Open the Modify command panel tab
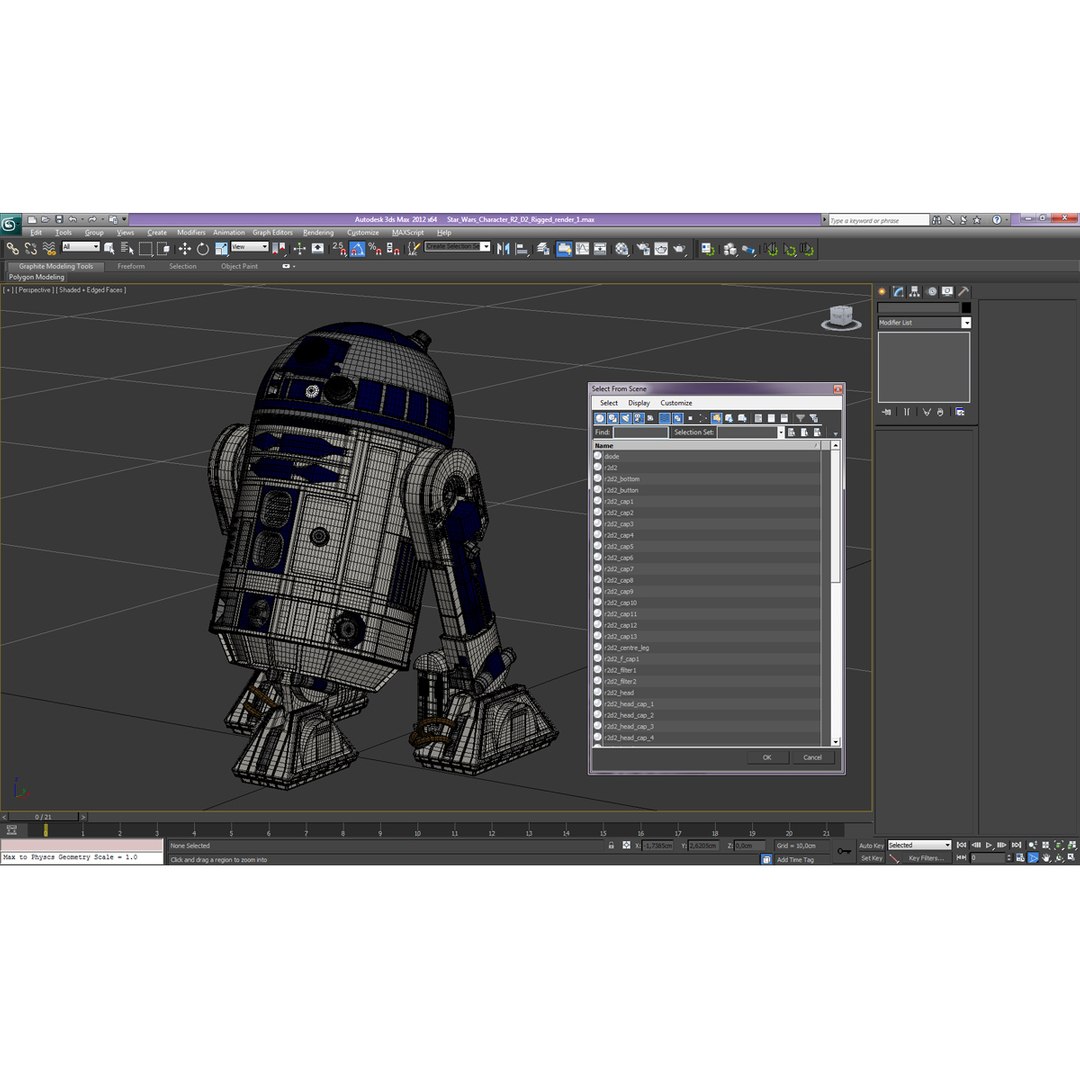Screen dimensions: 1080x1080 pos(898,291)
